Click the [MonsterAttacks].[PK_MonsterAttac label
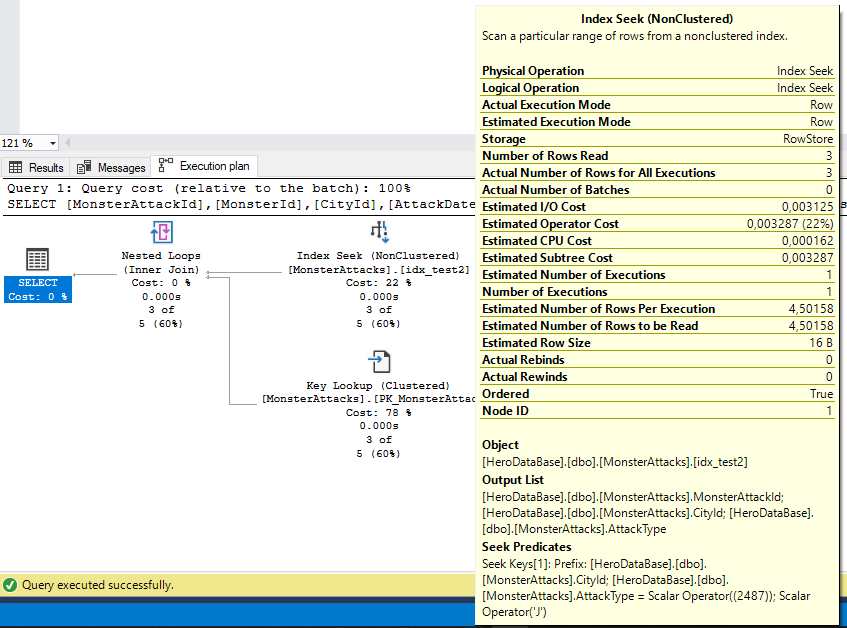 point(368,399)
